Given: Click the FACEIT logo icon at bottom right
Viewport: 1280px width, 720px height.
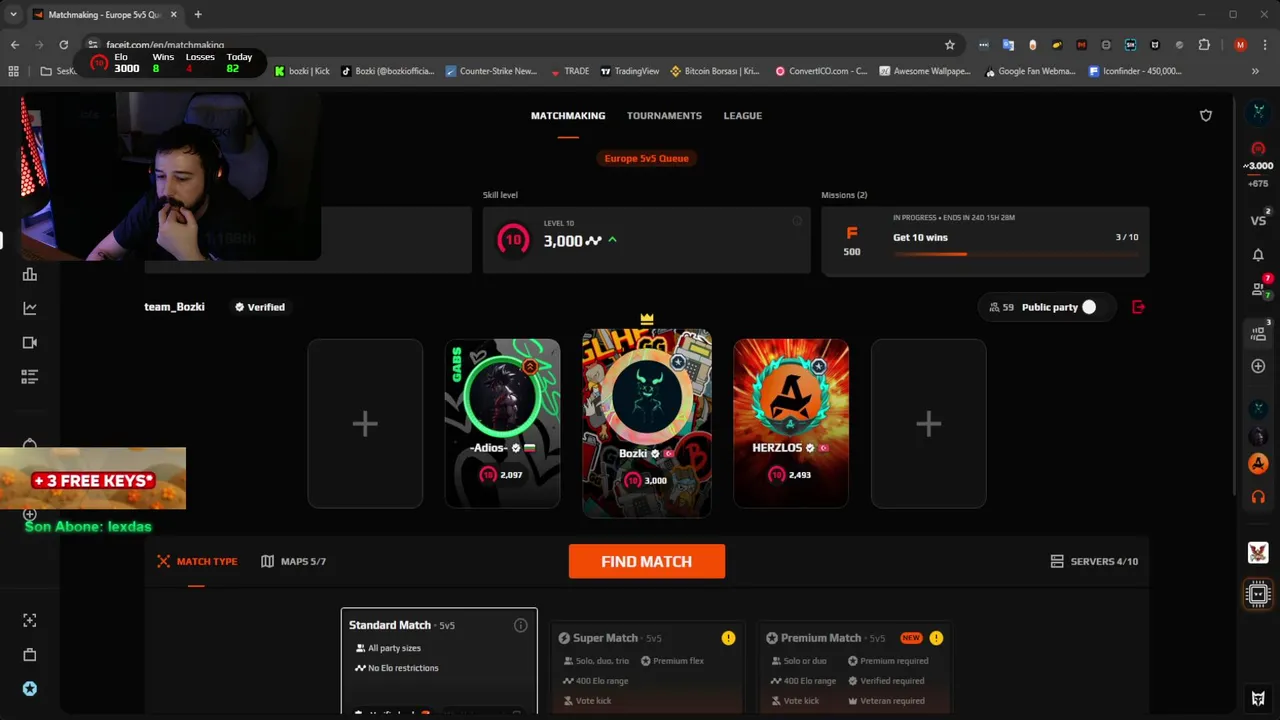Looking at the screenshot, I should click(x=1258, y=698).
